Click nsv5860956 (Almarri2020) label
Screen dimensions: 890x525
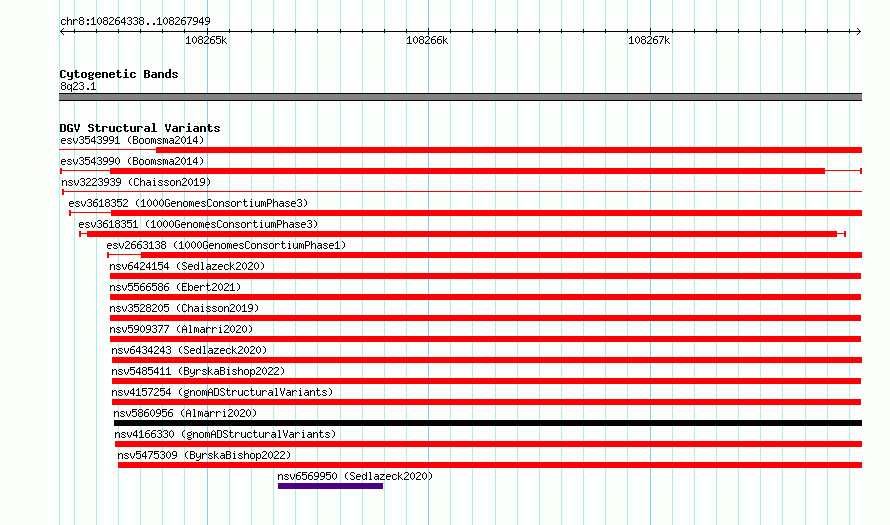(185, 413)
